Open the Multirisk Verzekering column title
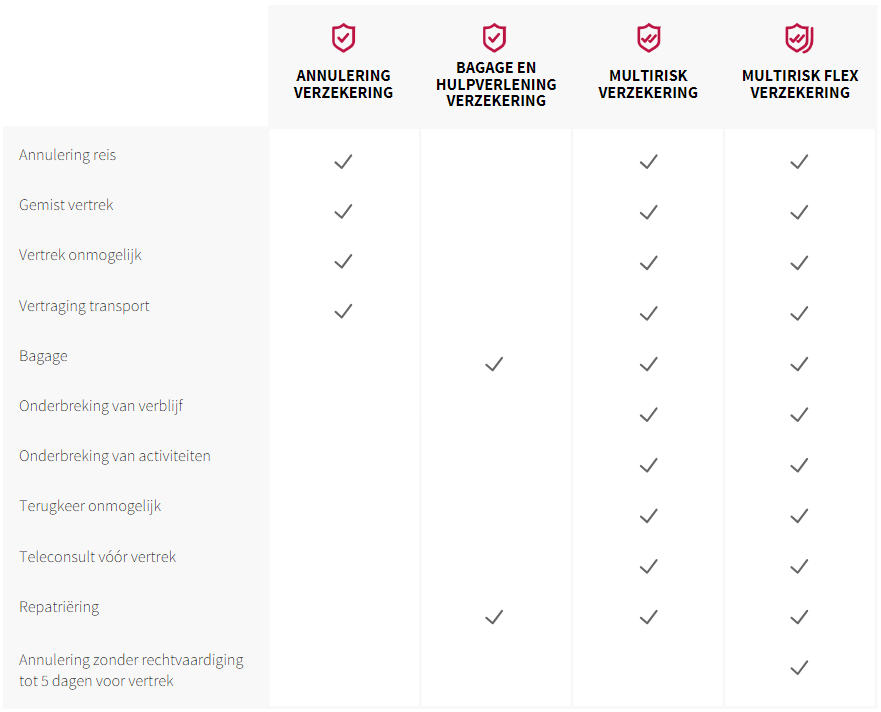 click(648, 84)
